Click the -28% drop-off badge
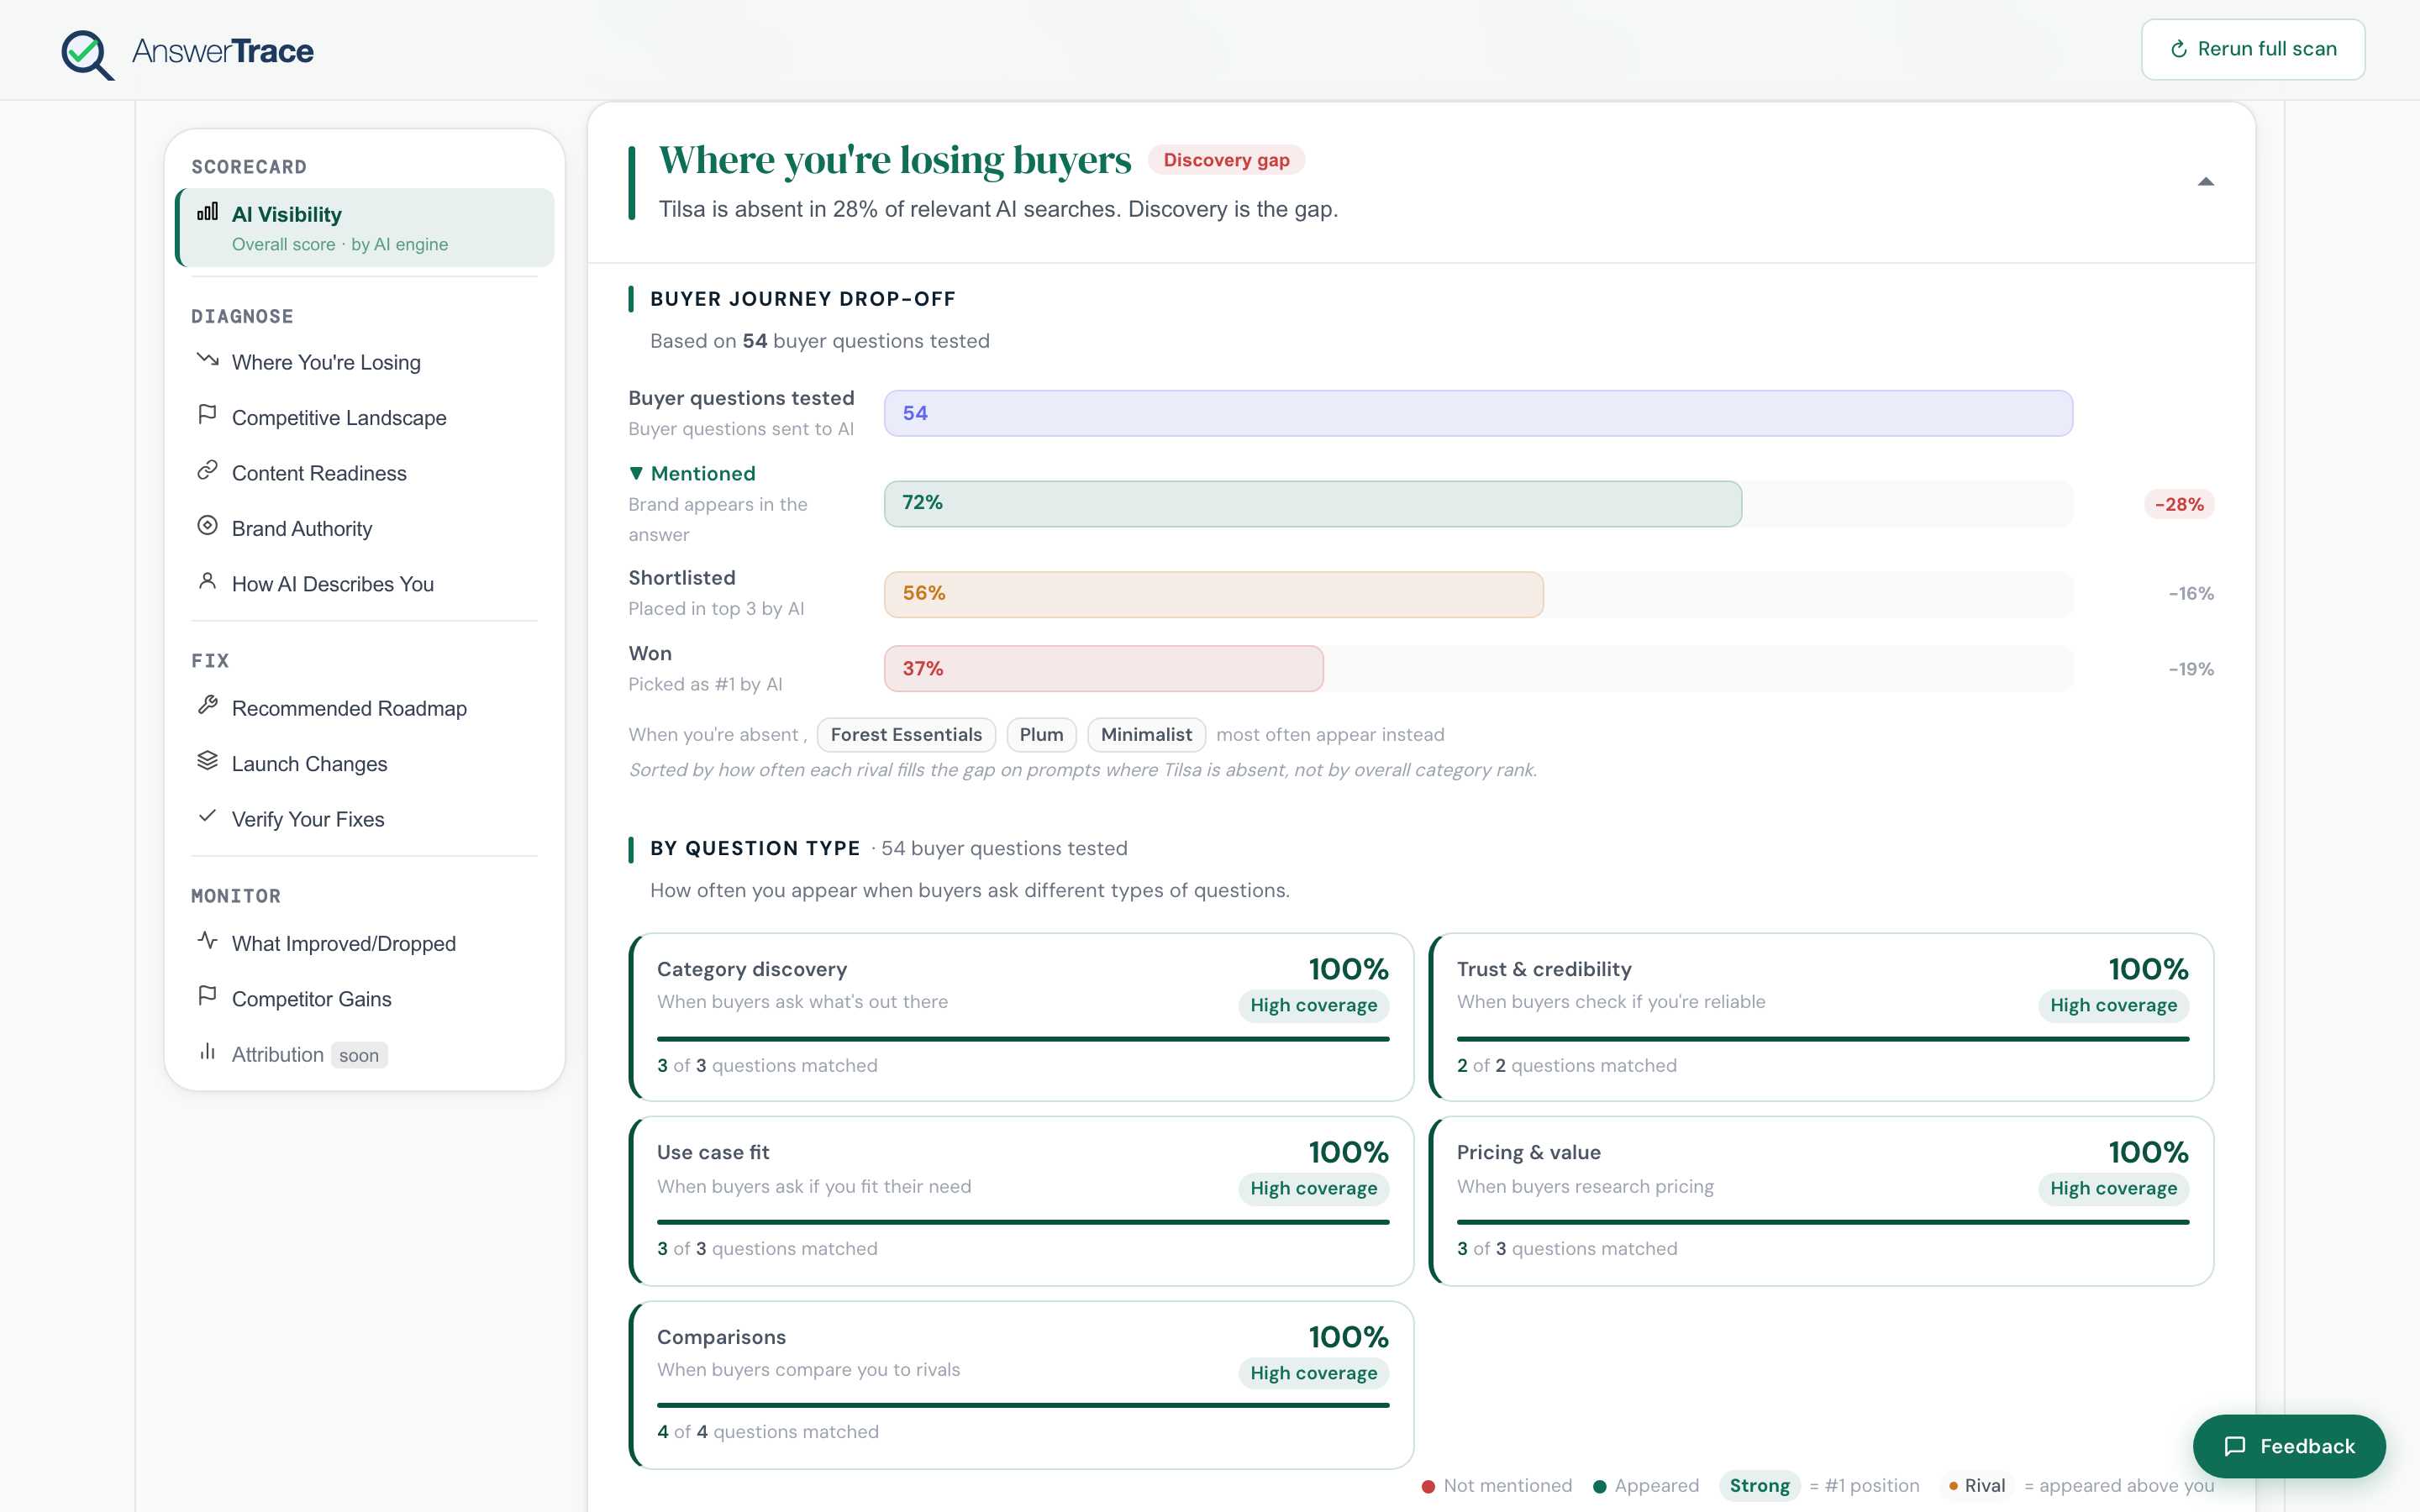This screenshot has width=2420, height=1512. (x=2179, y=504)
